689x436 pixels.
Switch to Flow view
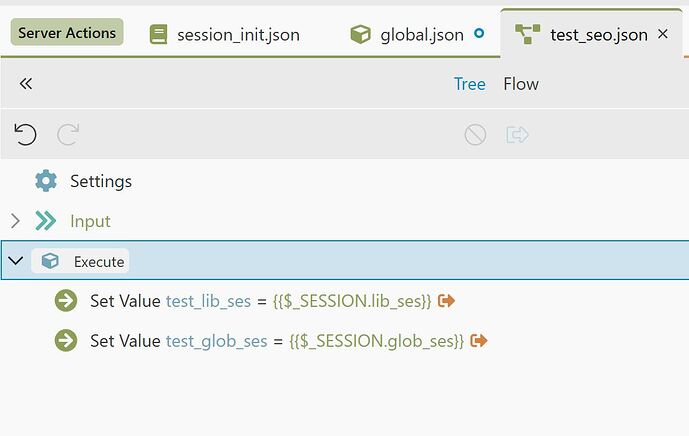[521, 84]
